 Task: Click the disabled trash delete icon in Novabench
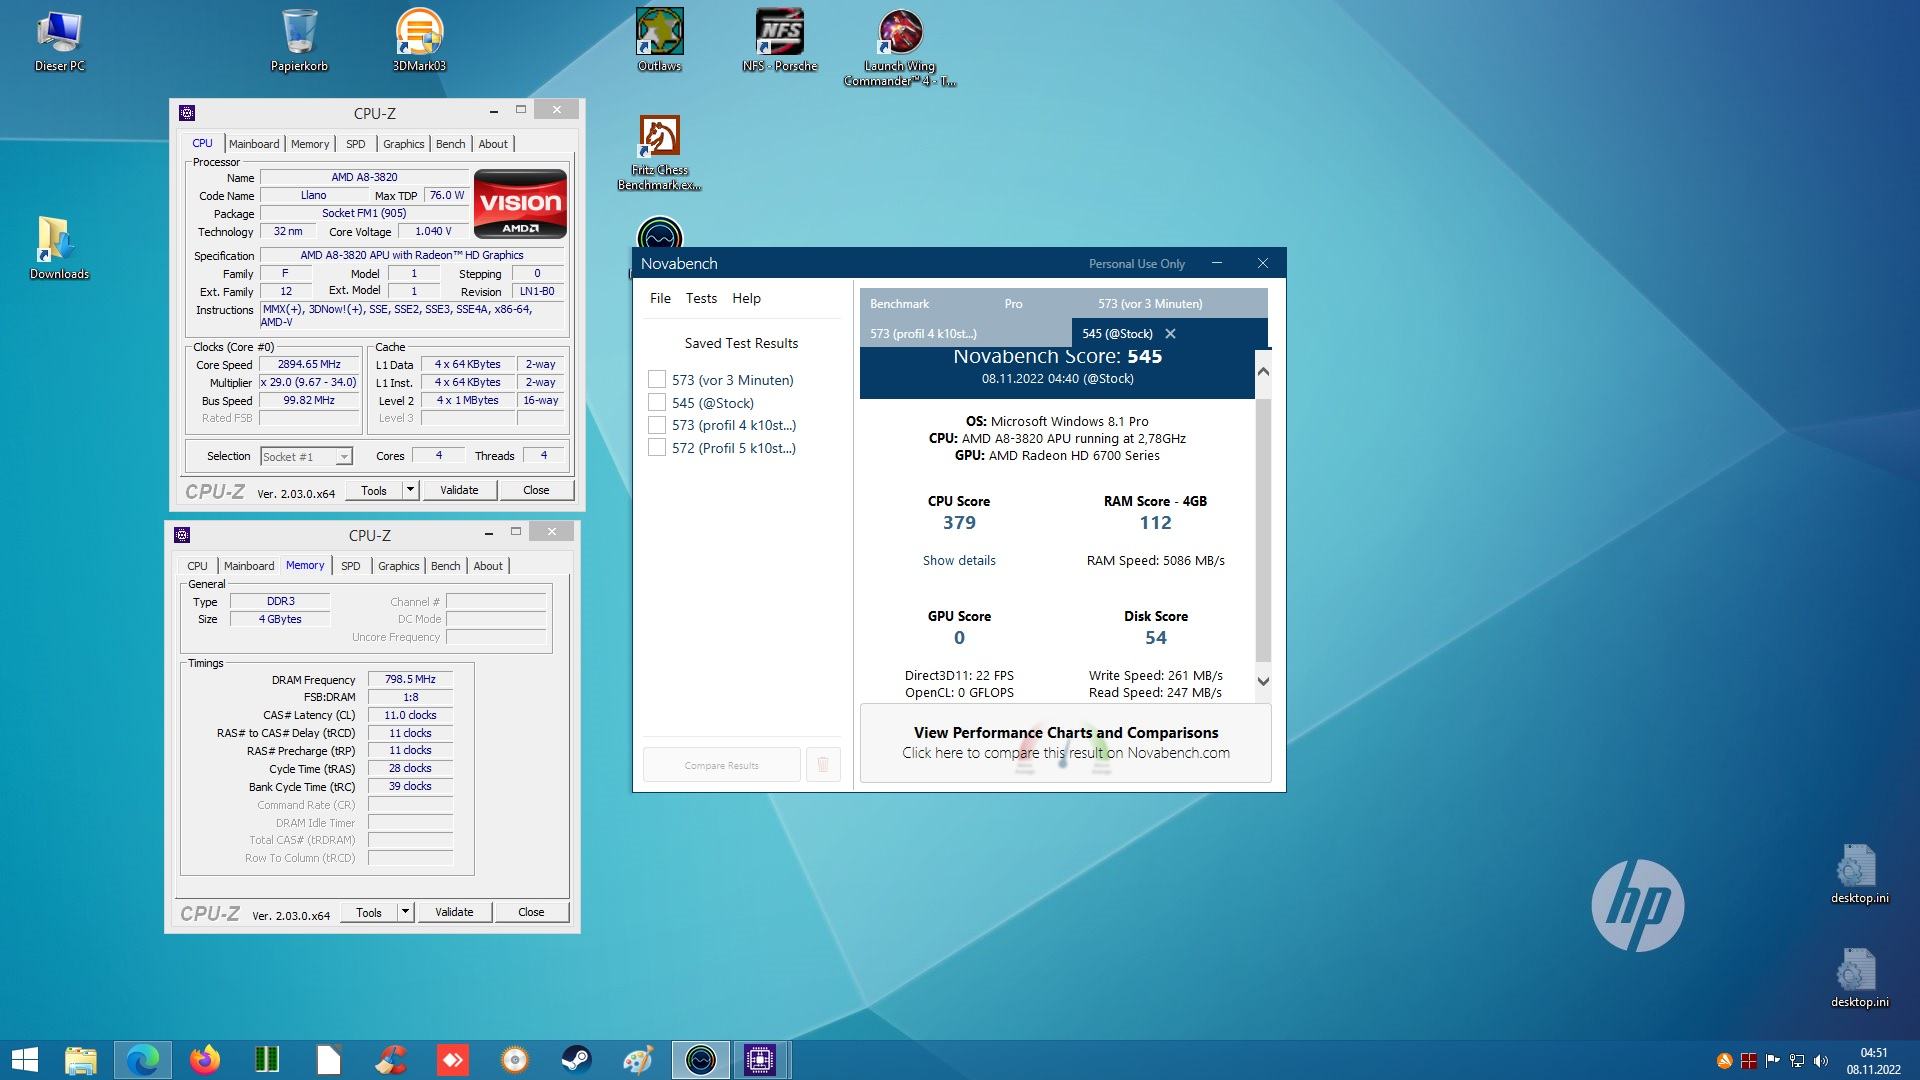pos(823,765)
